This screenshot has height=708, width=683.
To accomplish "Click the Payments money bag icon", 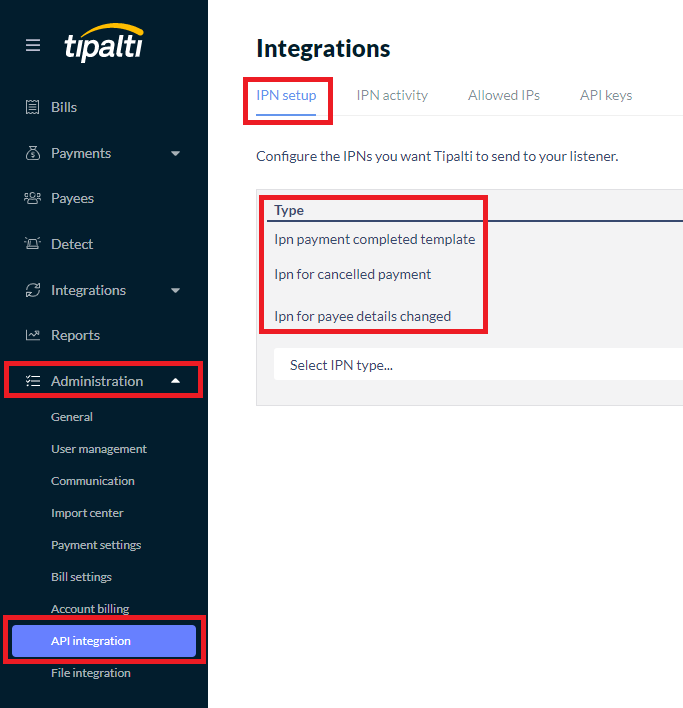I will coord(32,153).
